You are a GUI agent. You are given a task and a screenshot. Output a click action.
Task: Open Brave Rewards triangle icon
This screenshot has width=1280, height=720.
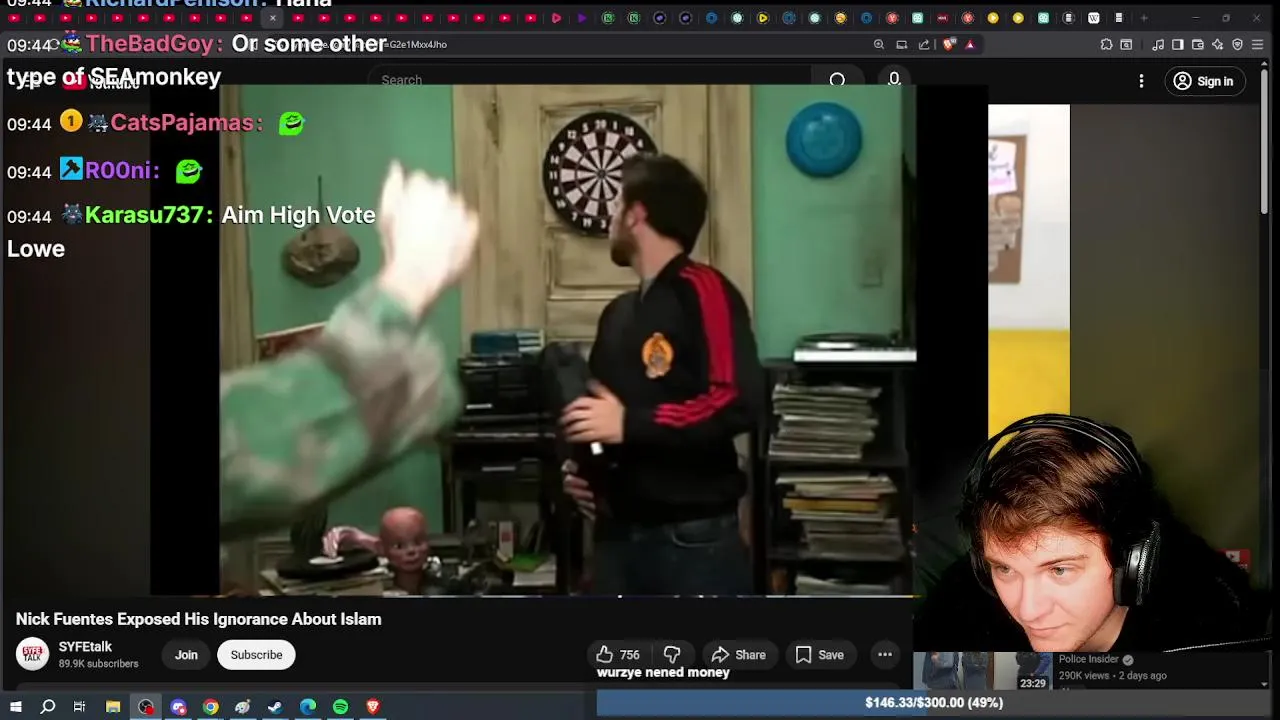(969, 44)
